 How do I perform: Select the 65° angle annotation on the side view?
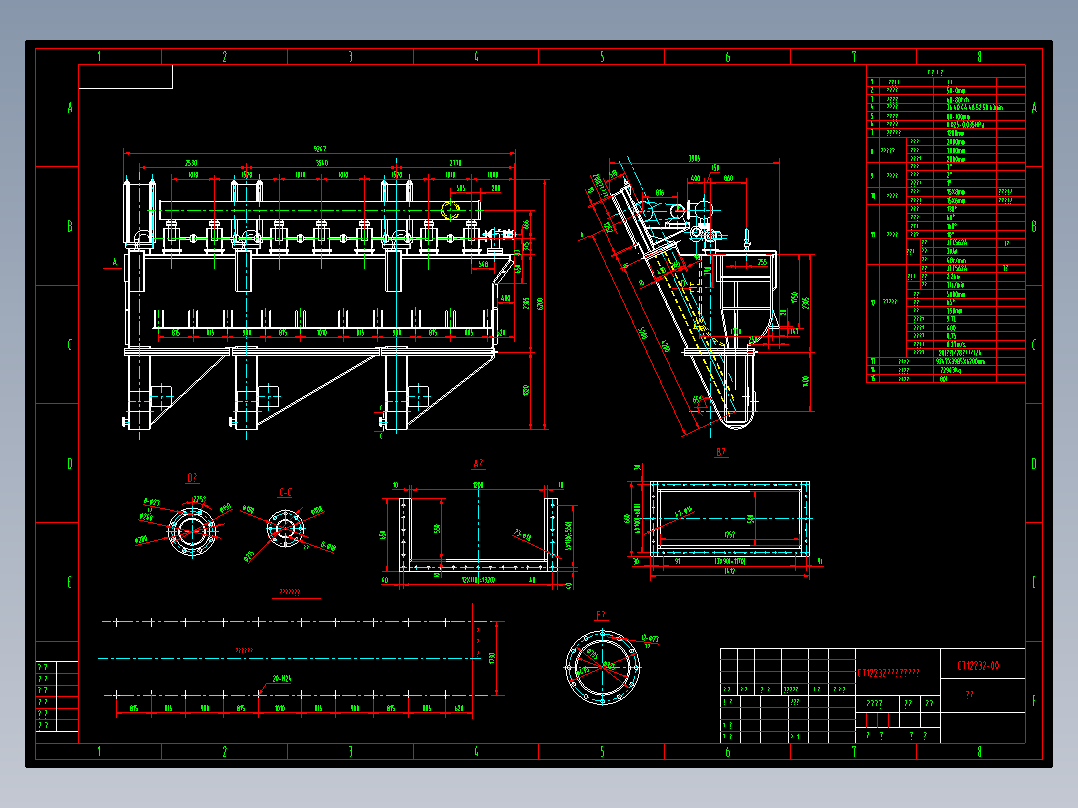coord(696,399)
